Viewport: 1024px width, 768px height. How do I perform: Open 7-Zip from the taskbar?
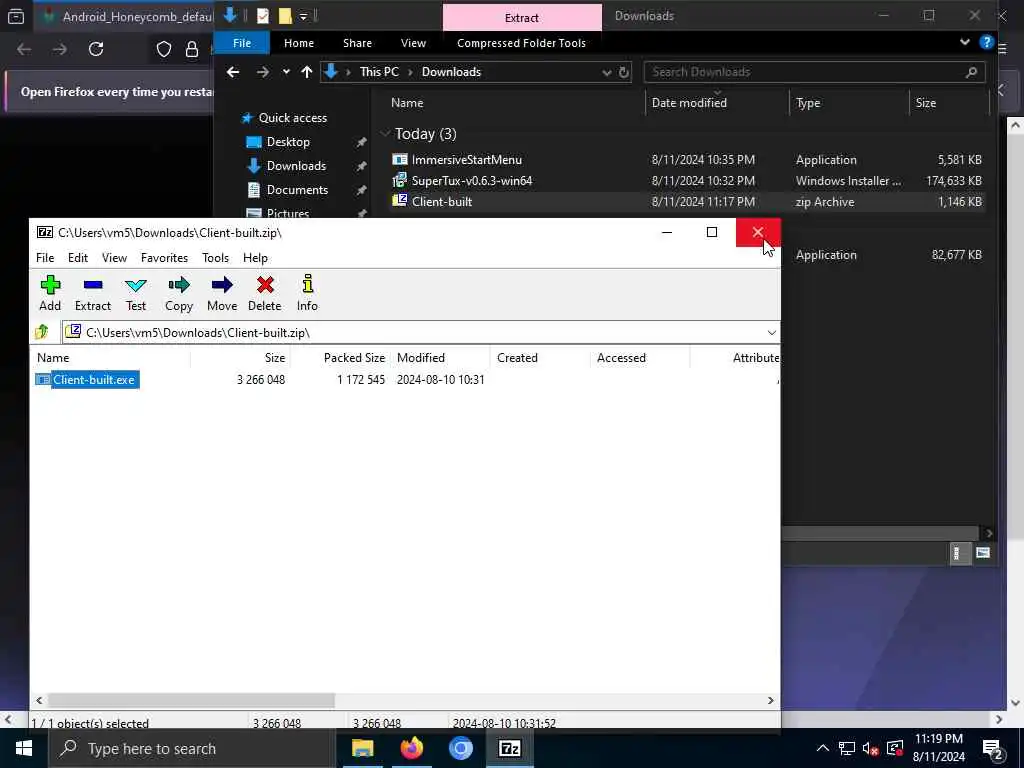(509, 748)
